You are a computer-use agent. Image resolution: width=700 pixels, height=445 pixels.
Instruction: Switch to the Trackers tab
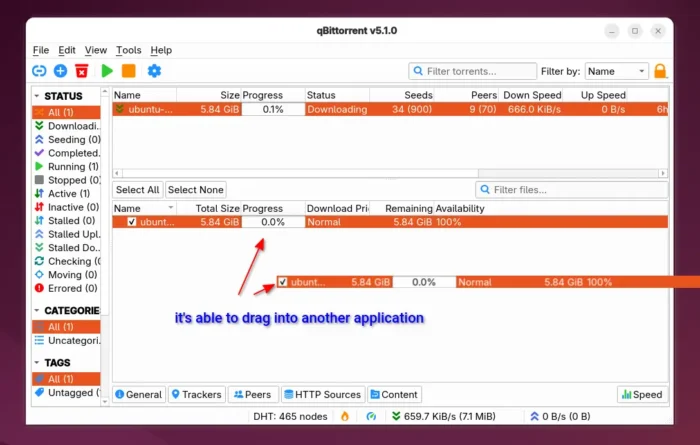point(197,395)
